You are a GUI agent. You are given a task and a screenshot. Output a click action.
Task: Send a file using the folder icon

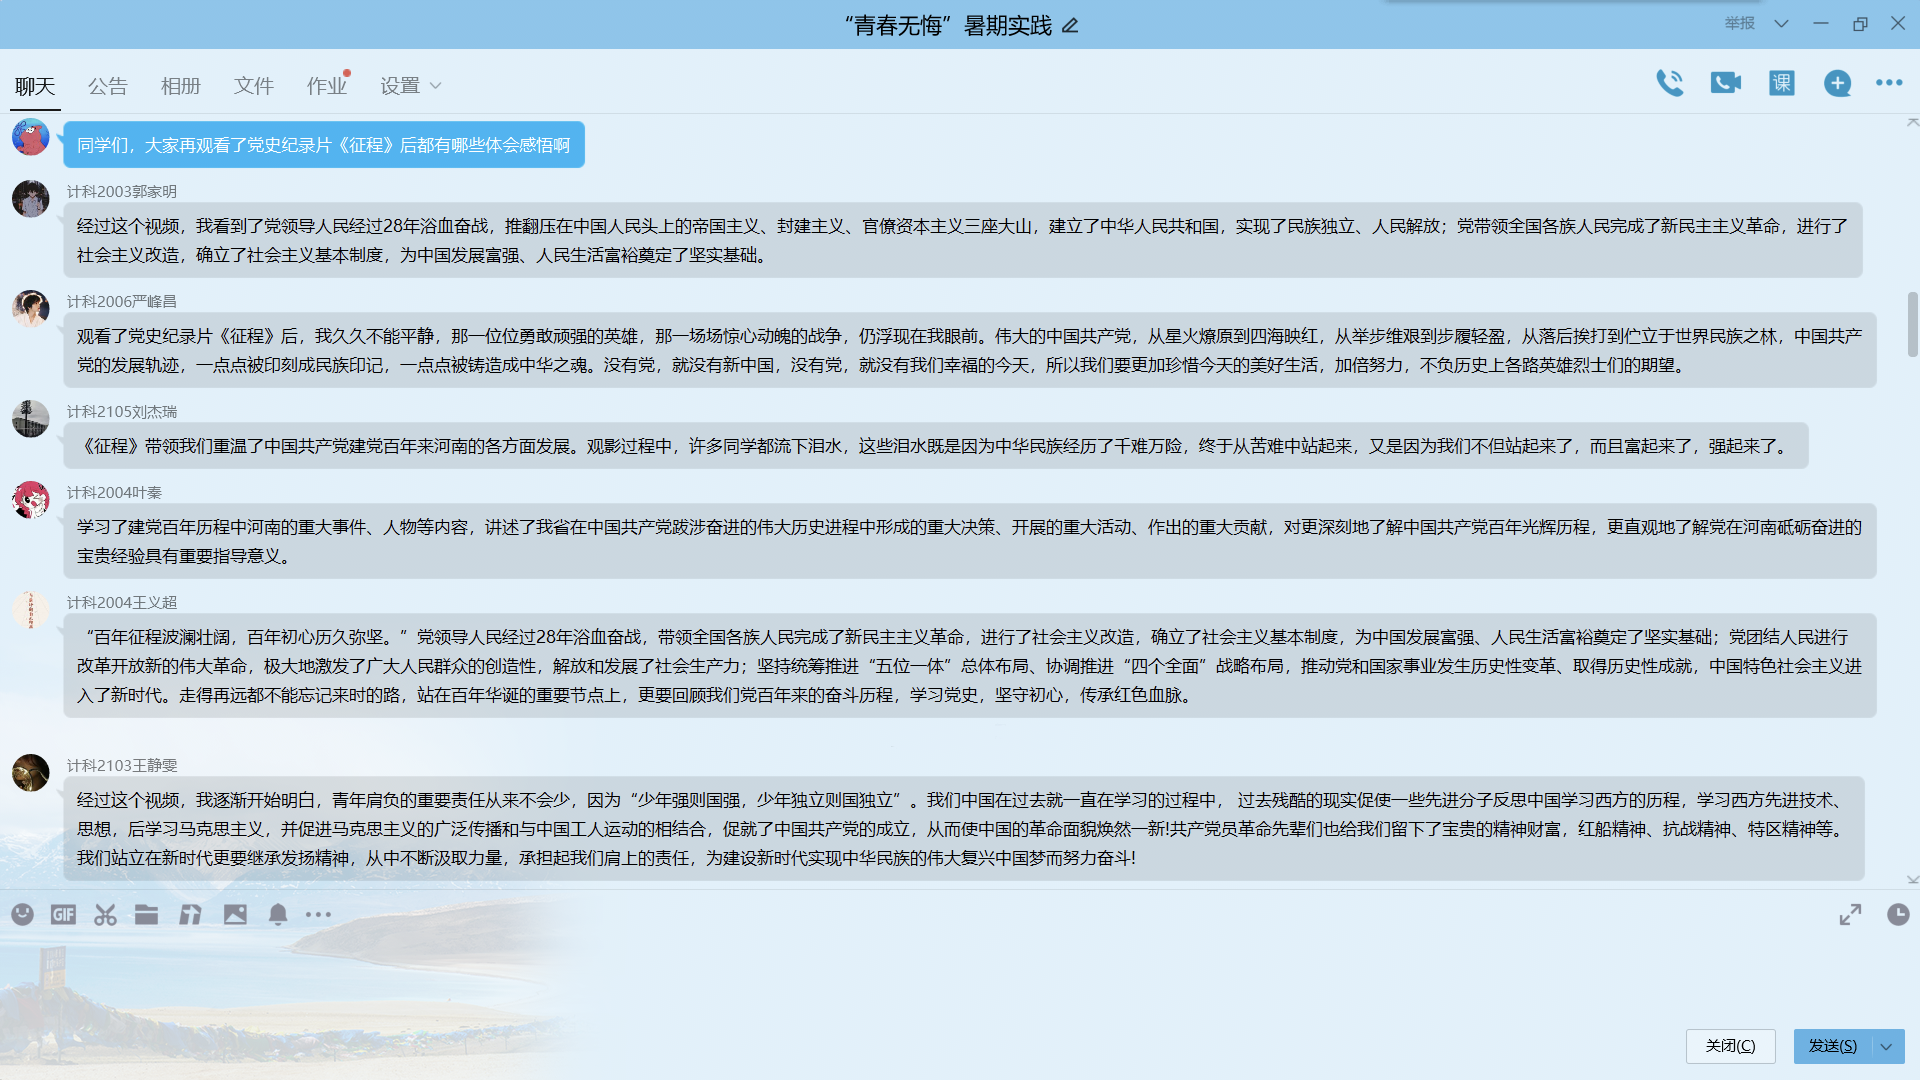pyautogui.click(x=147, y=914)
